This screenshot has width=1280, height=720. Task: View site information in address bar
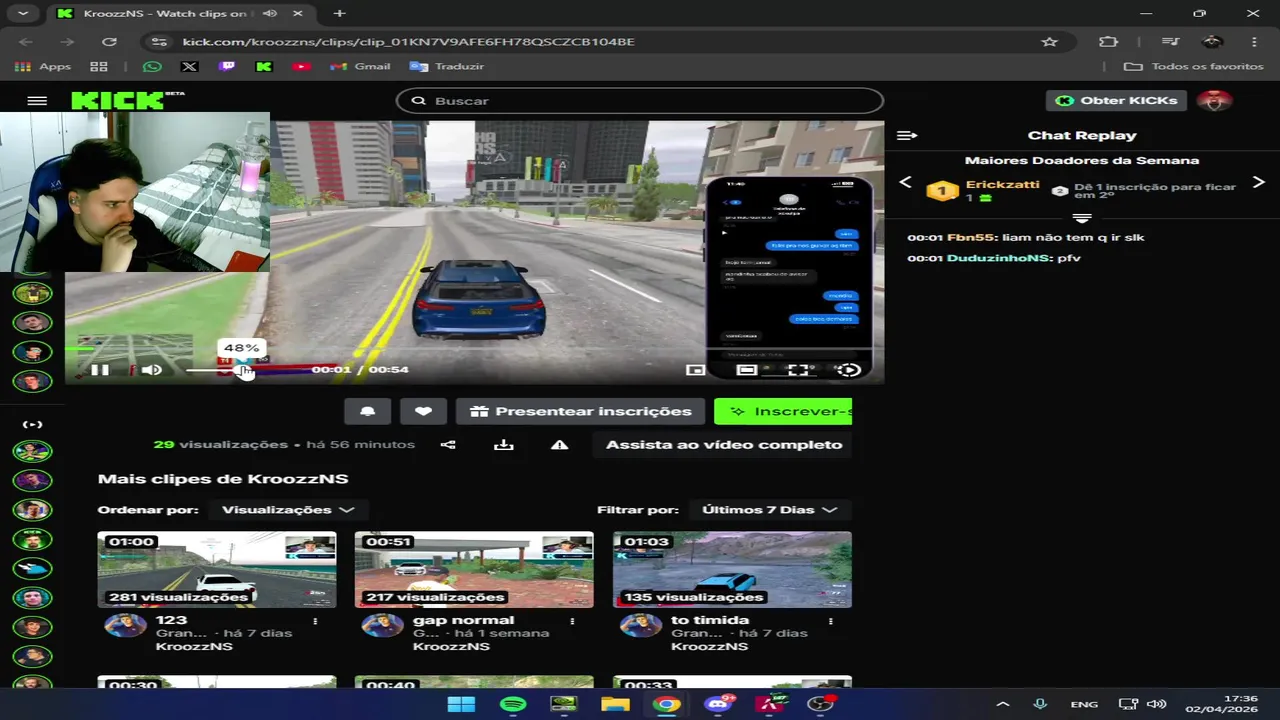(157, 42)
